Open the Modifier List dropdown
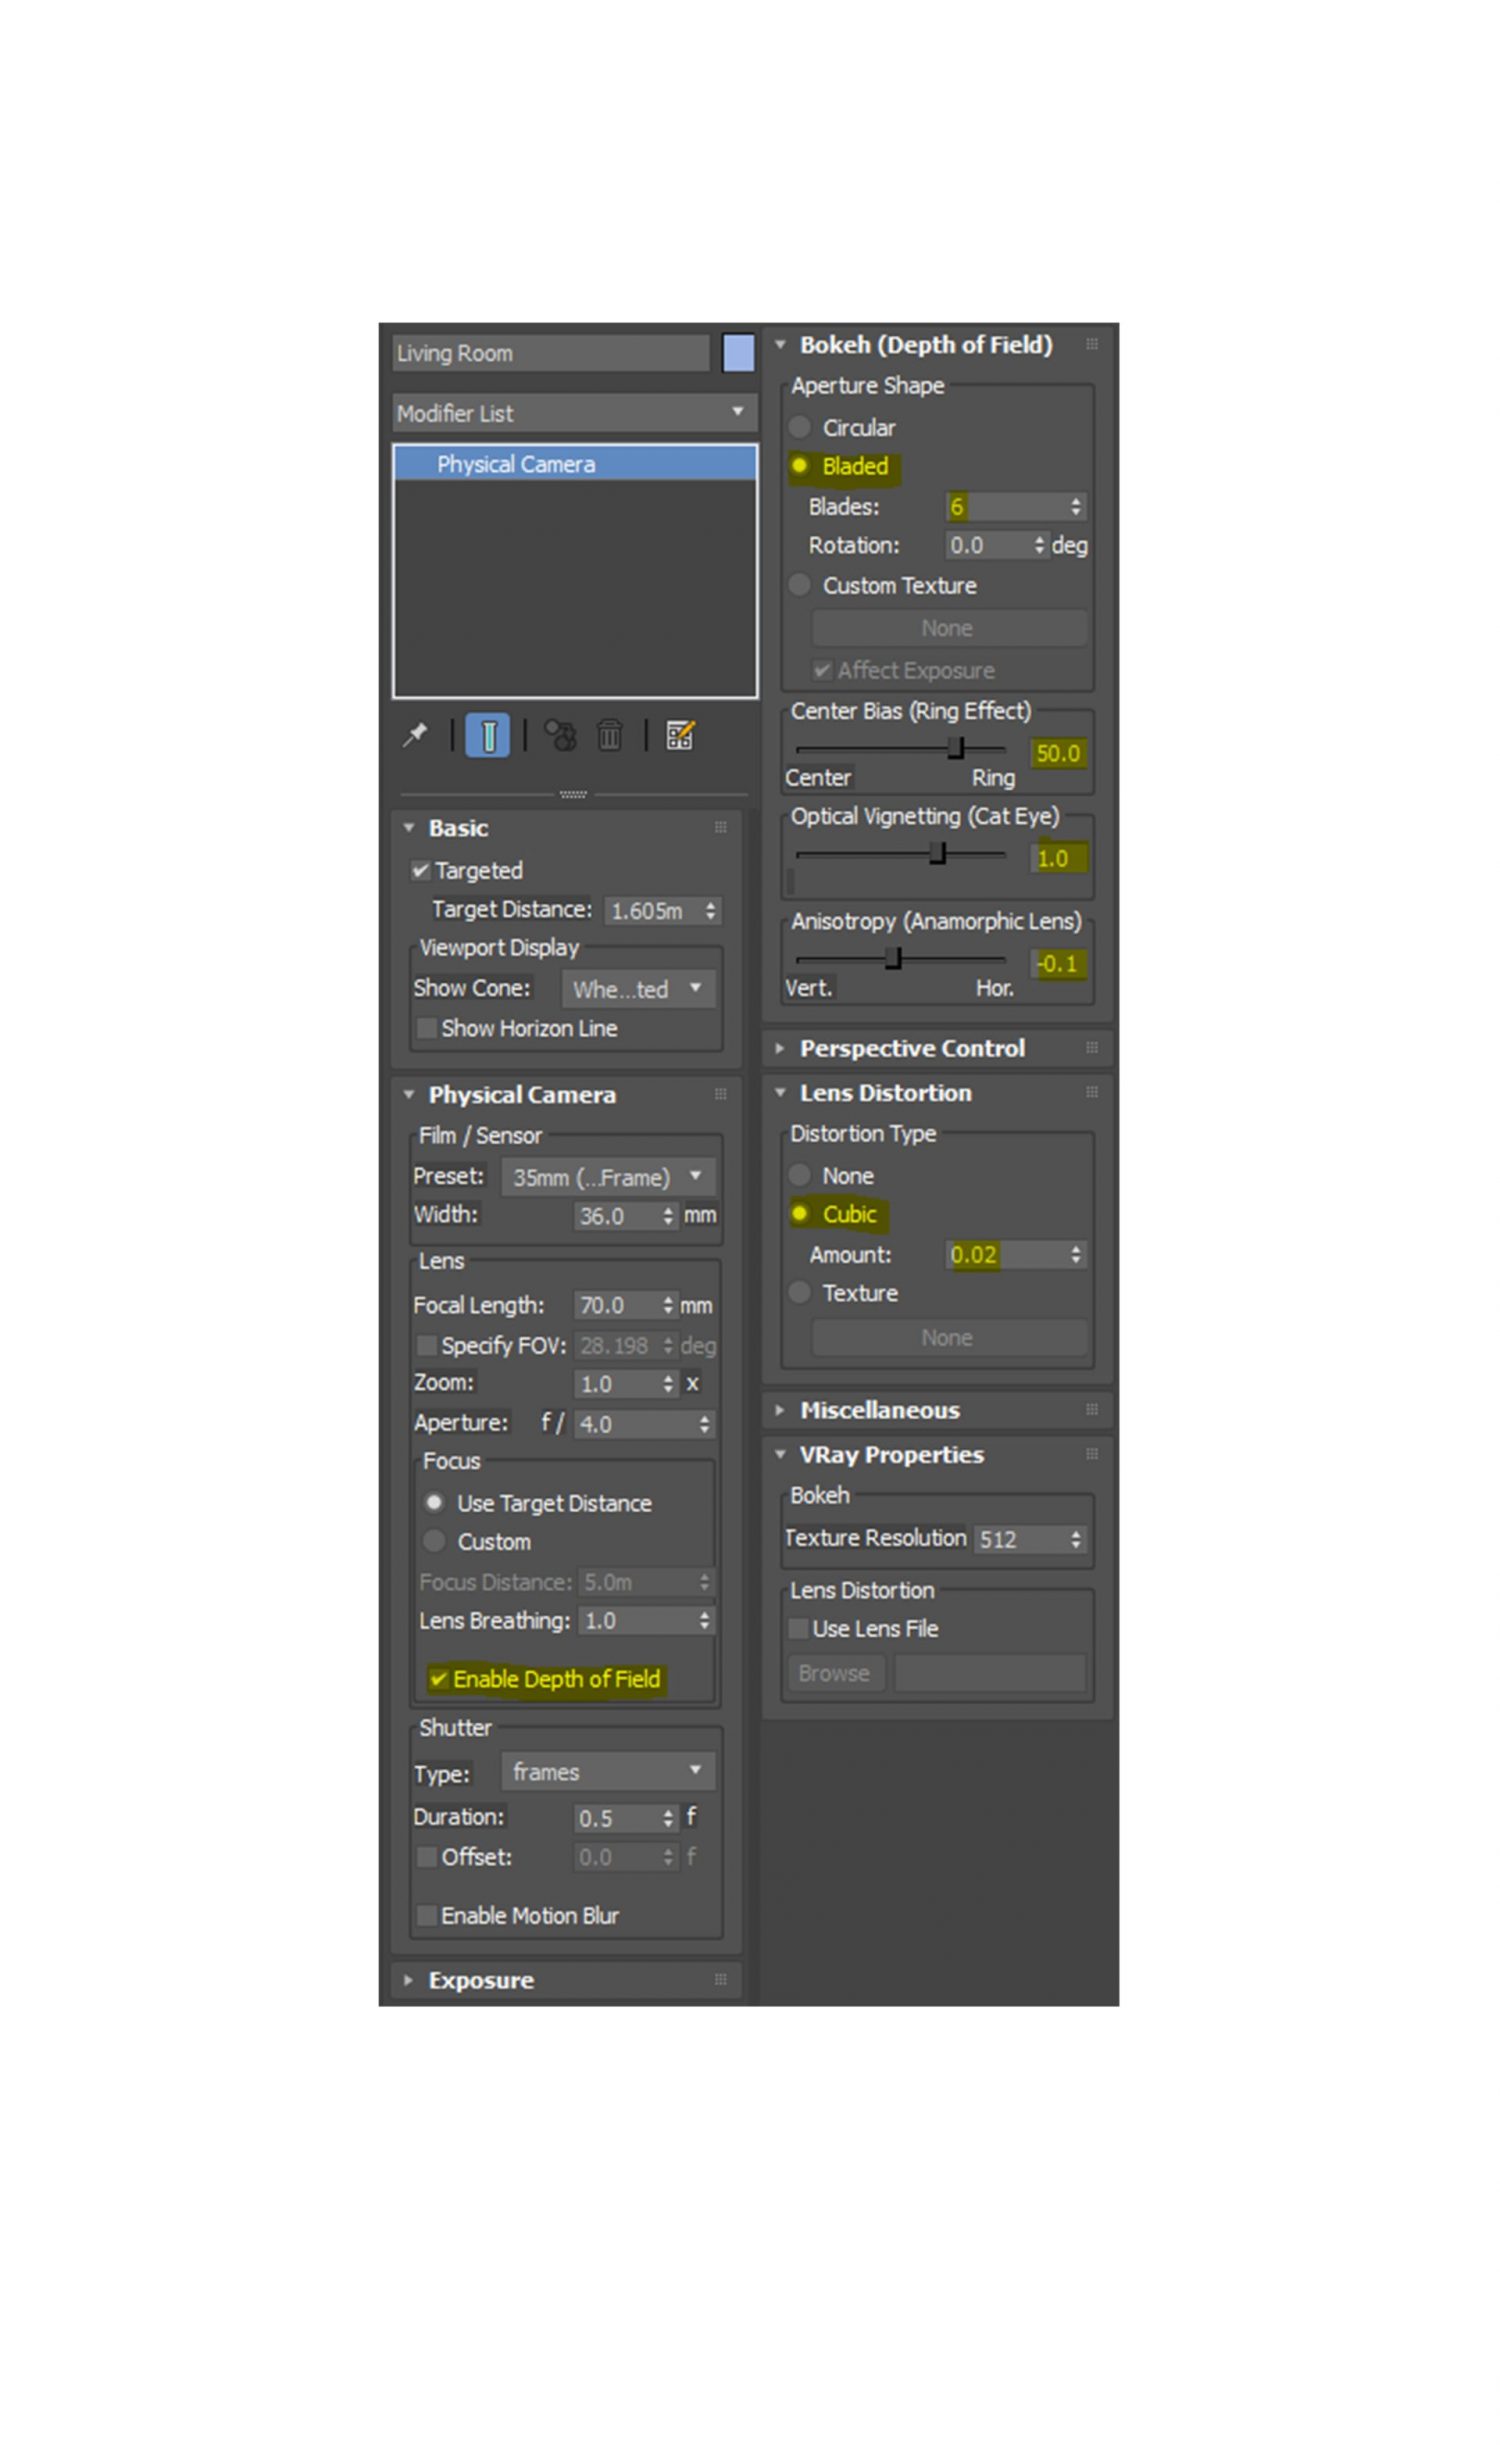The image size is (1500, 2445). [x=574, y=413]
